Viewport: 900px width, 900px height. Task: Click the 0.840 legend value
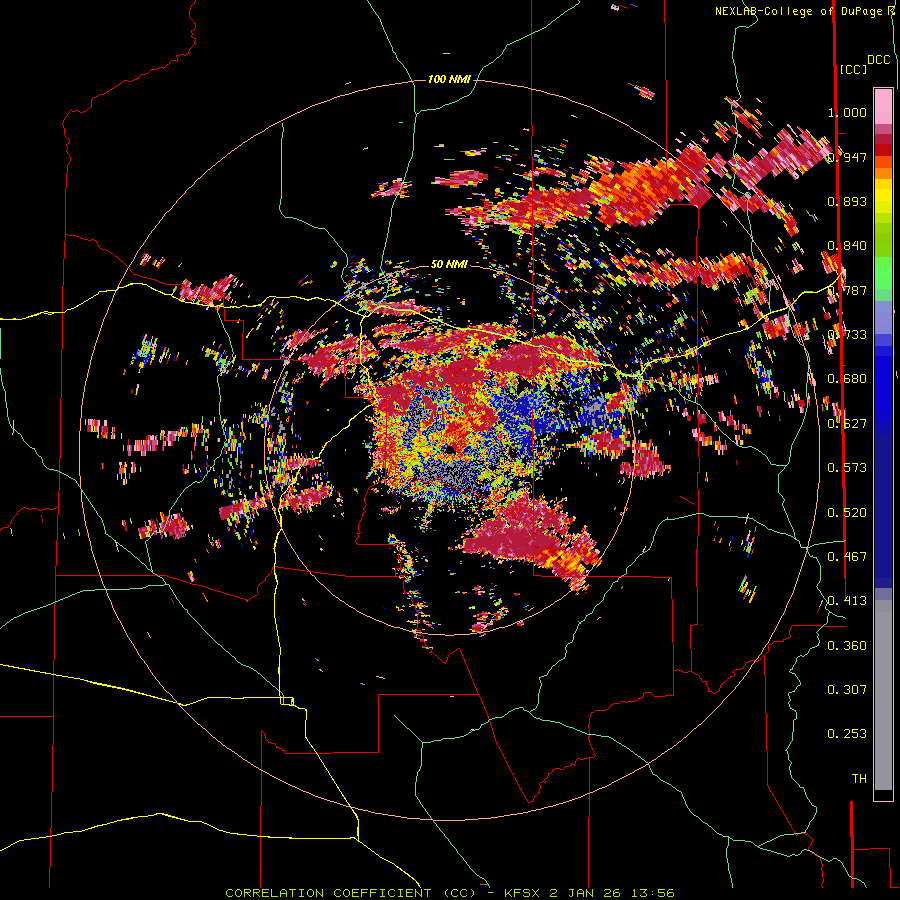(x=847, y=246)
